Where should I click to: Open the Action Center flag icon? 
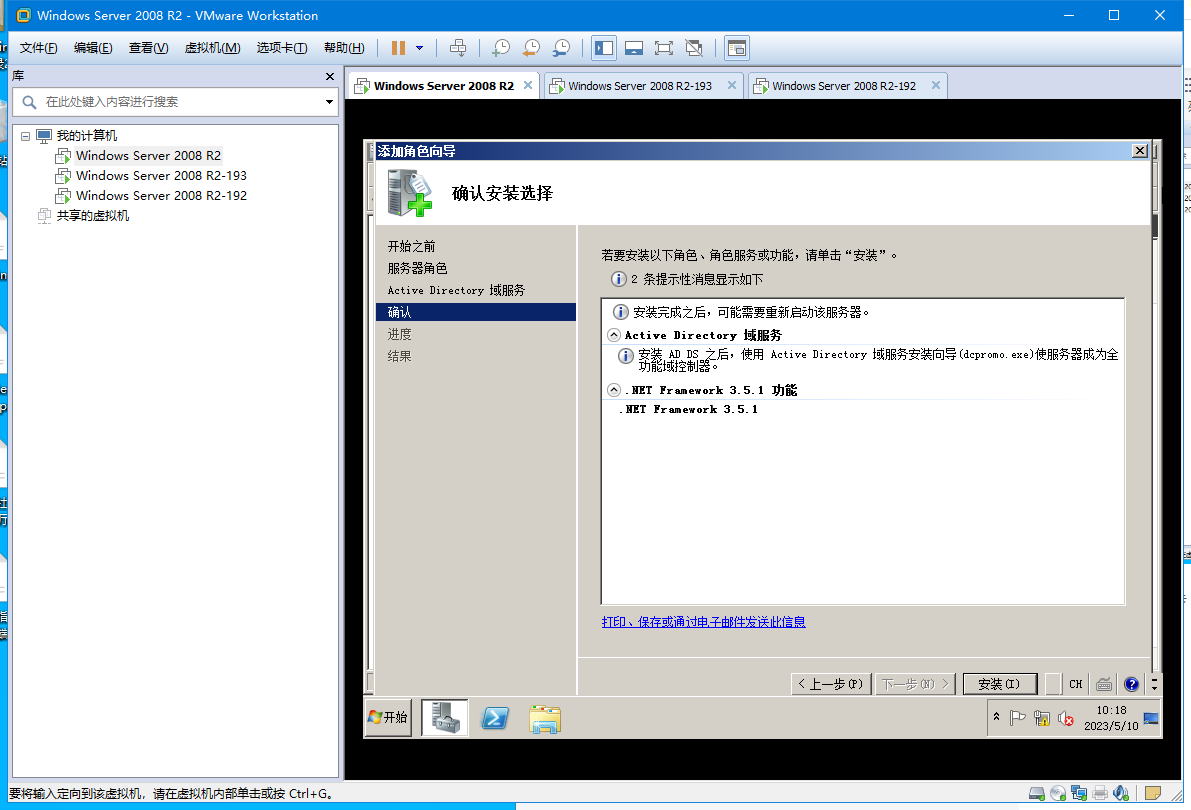click(x=1018, y=718)
